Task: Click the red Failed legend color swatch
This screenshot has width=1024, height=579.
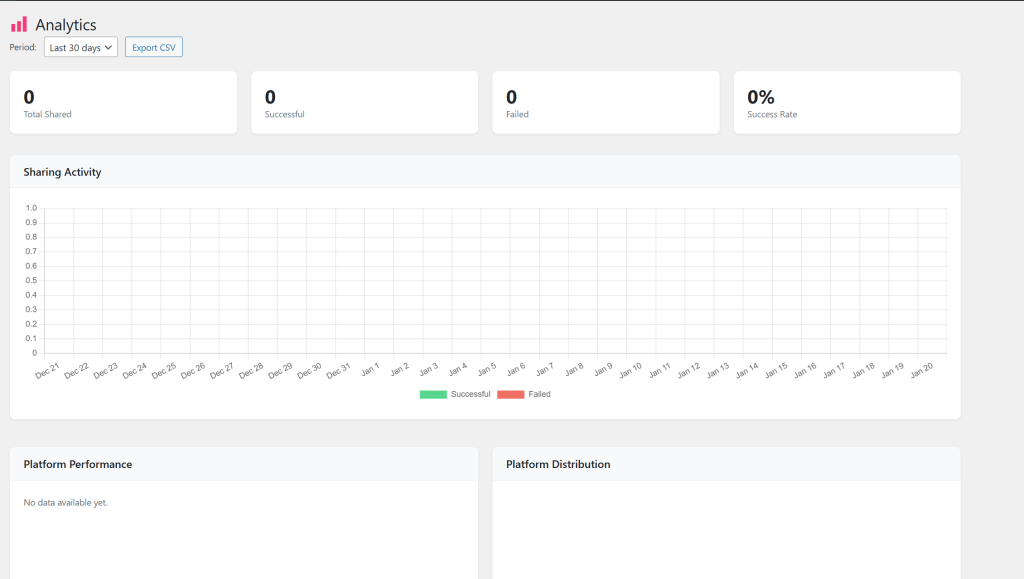Action: [510, 394]
